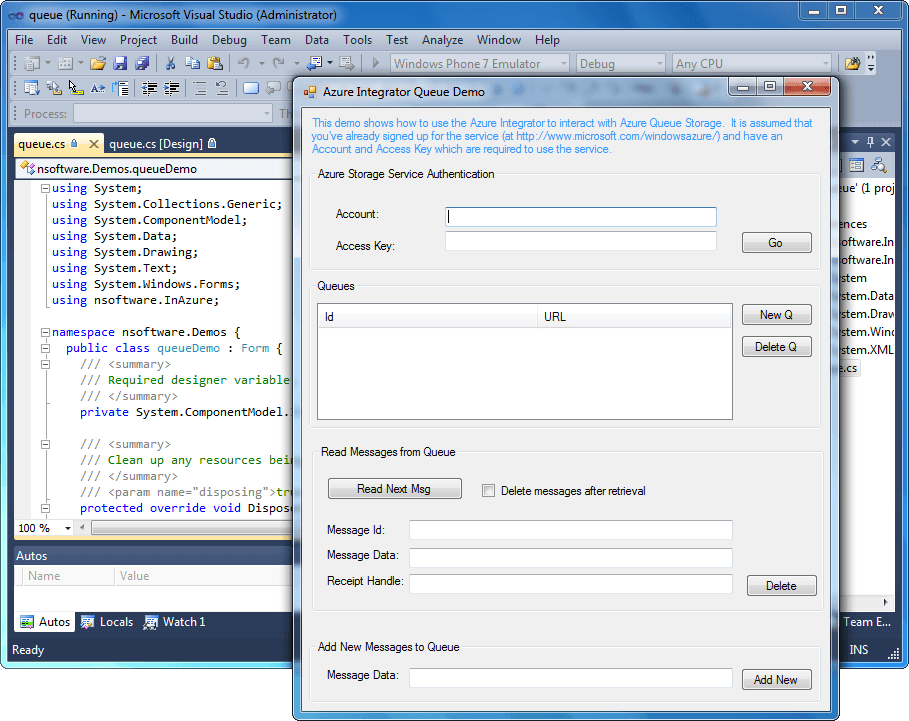The image size is (909, 721).
Task: Open the Debug configuration dropdown
Action: pos(660,64)
